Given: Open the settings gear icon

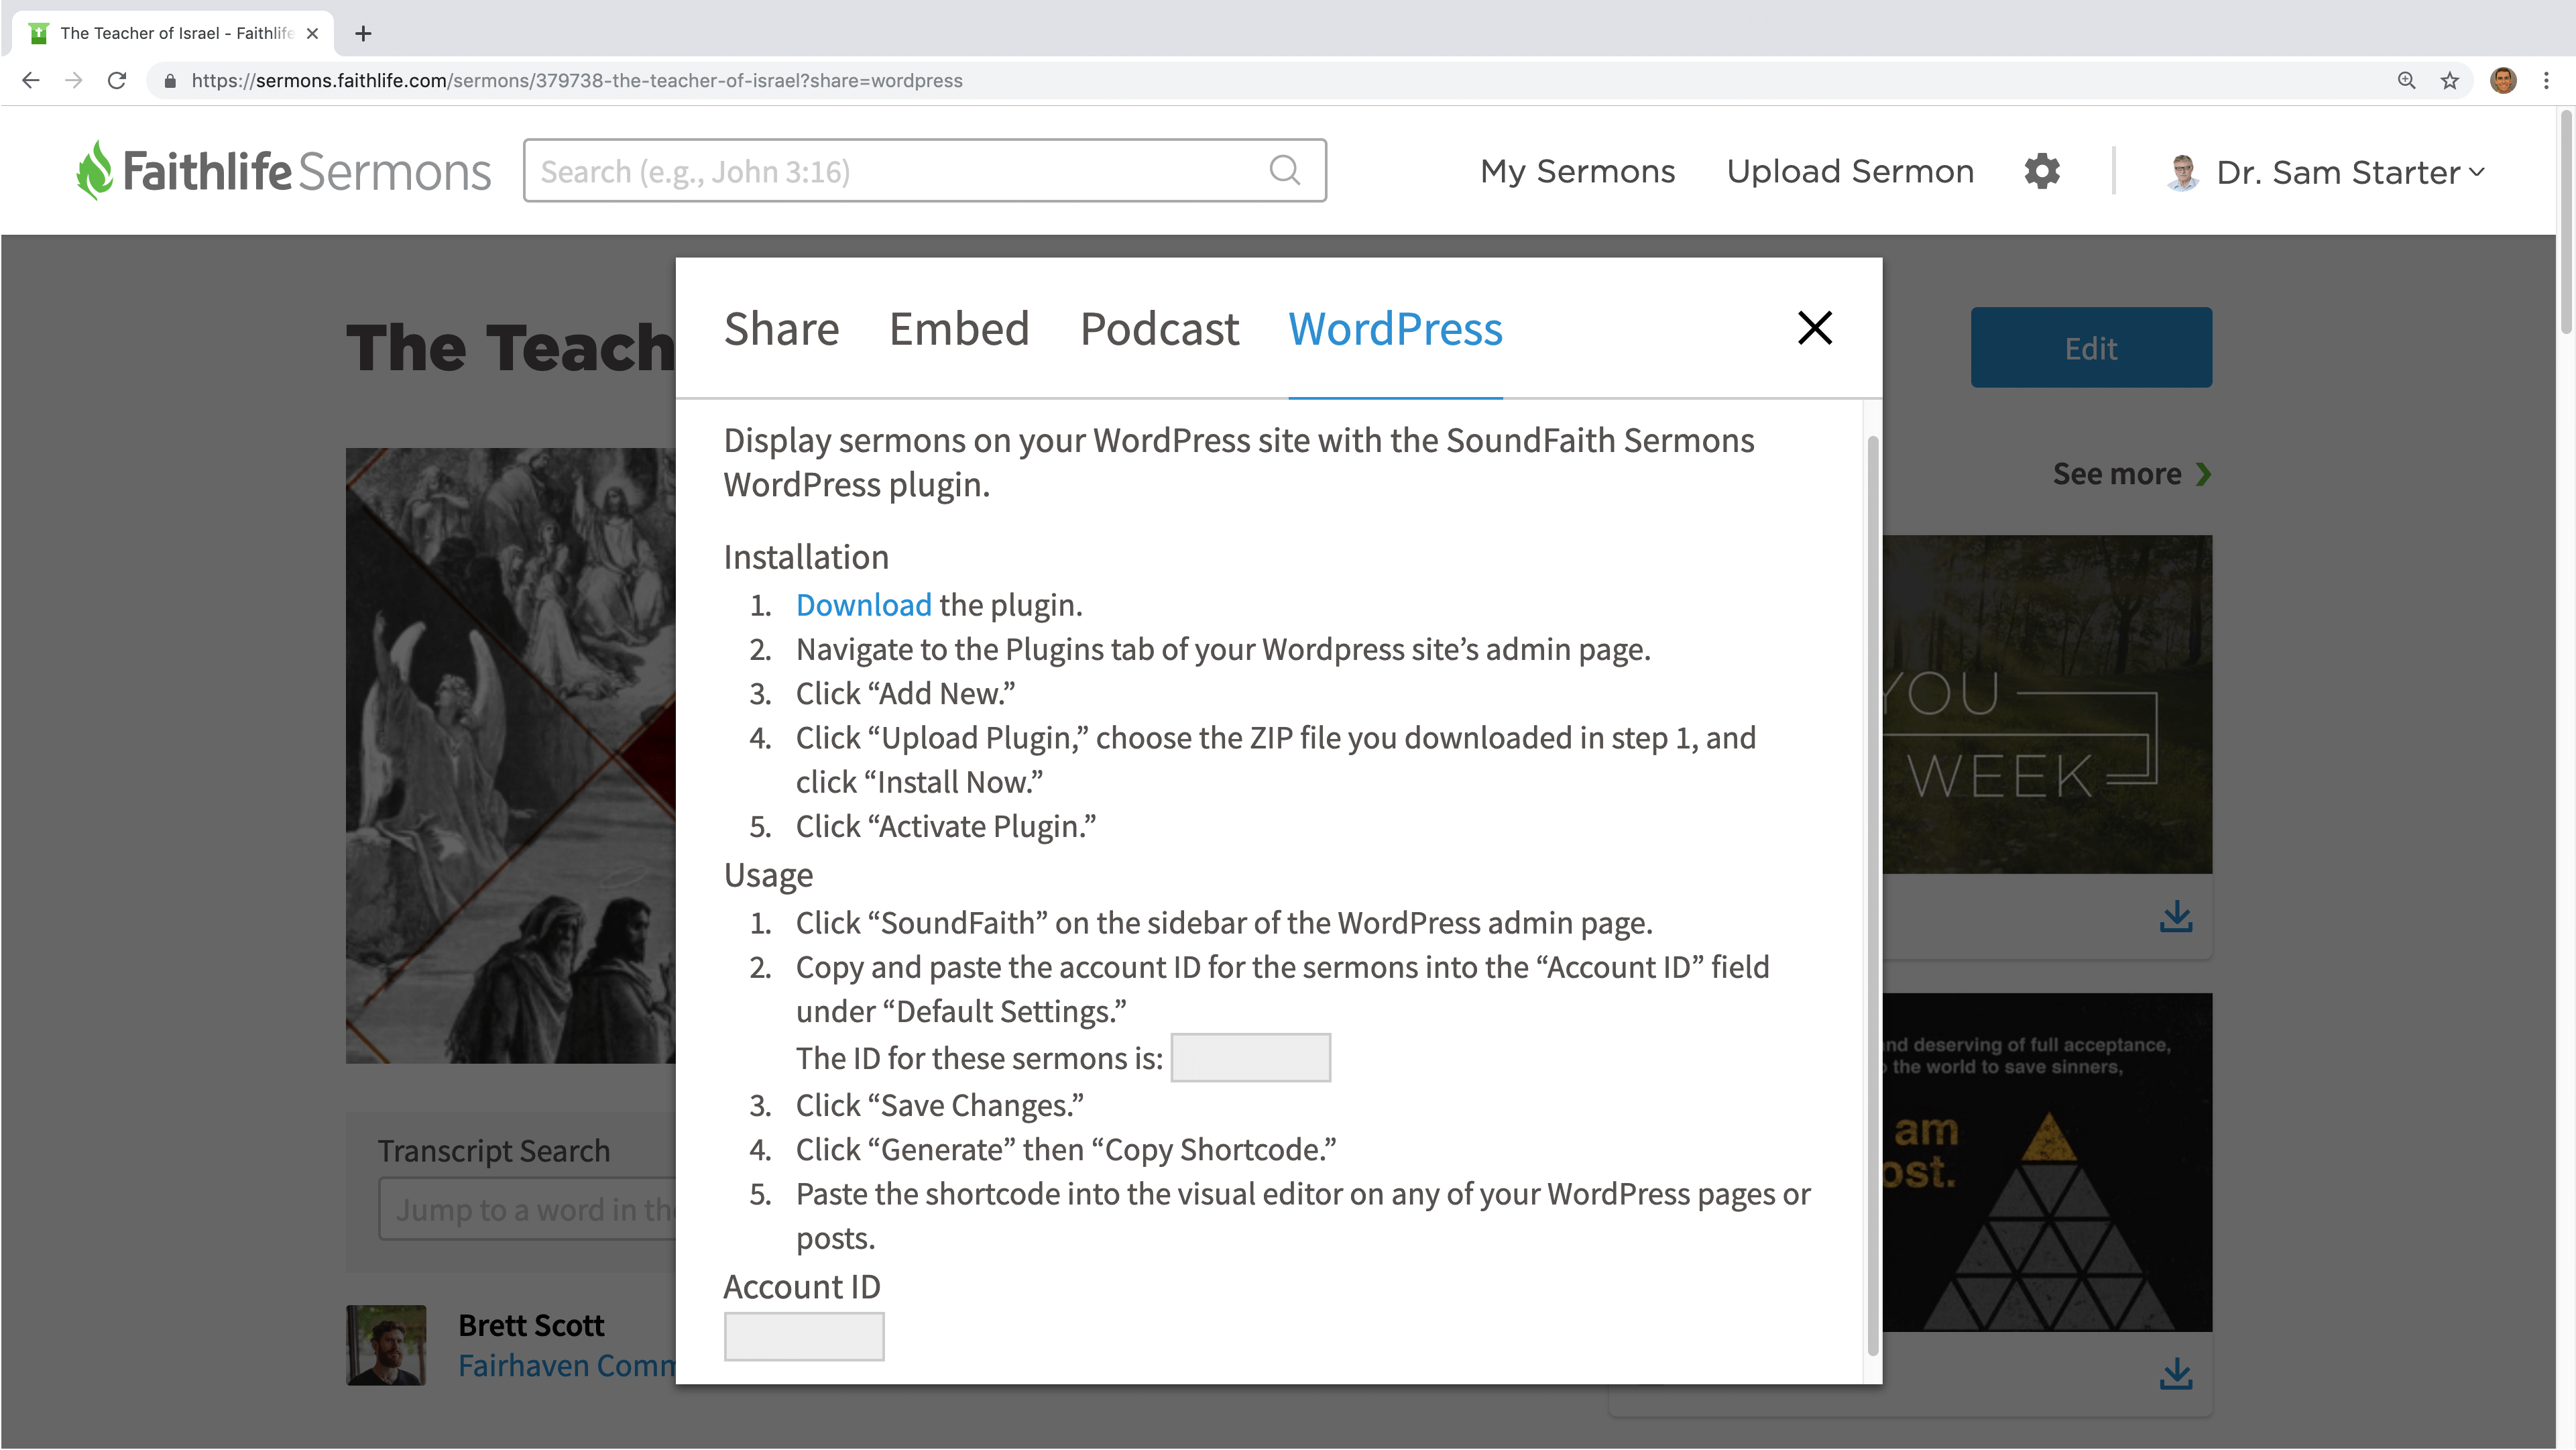Looking at the screenshot, I should (x=2042, y=171).
